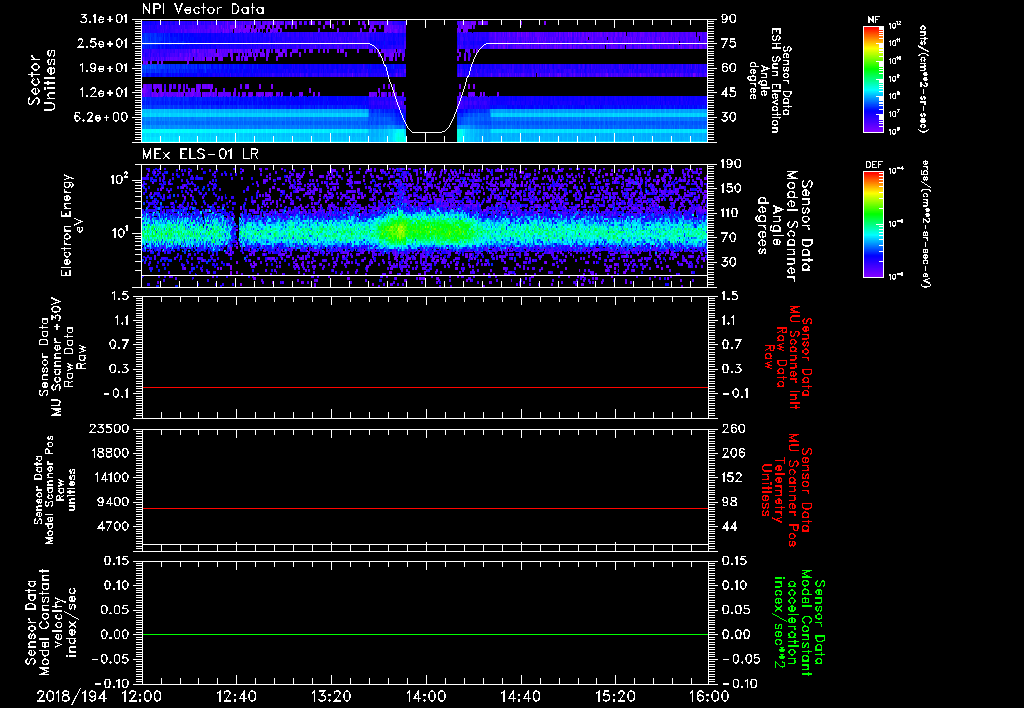The height and width of the screenshot is (708, 1024).
Task: Click the red line in Scanner Pos panel
Action: [425, 508]
